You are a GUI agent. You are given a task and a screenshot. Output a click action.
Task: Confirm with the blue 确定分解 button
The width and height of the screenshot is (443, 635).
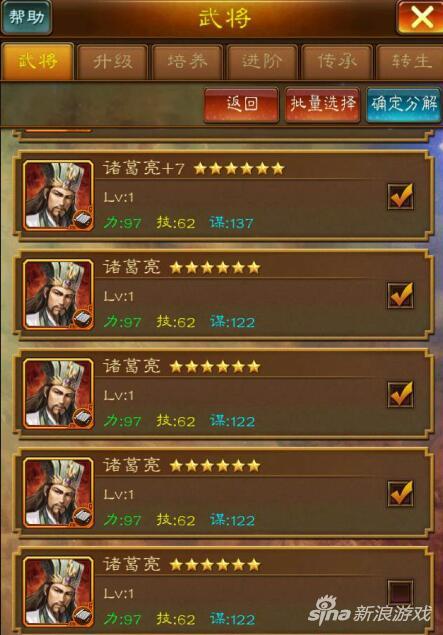click(x=404, y=104)
